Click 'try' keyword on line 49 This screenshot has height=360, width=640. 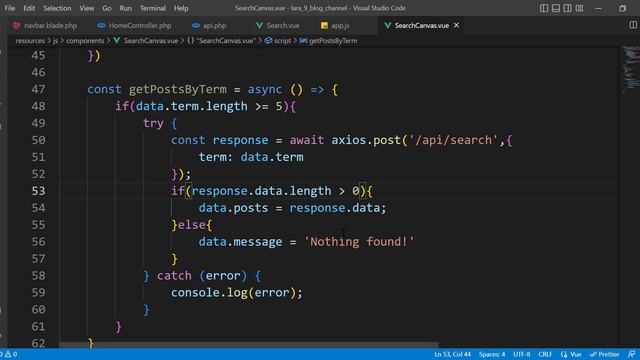[x=153, y=123]
